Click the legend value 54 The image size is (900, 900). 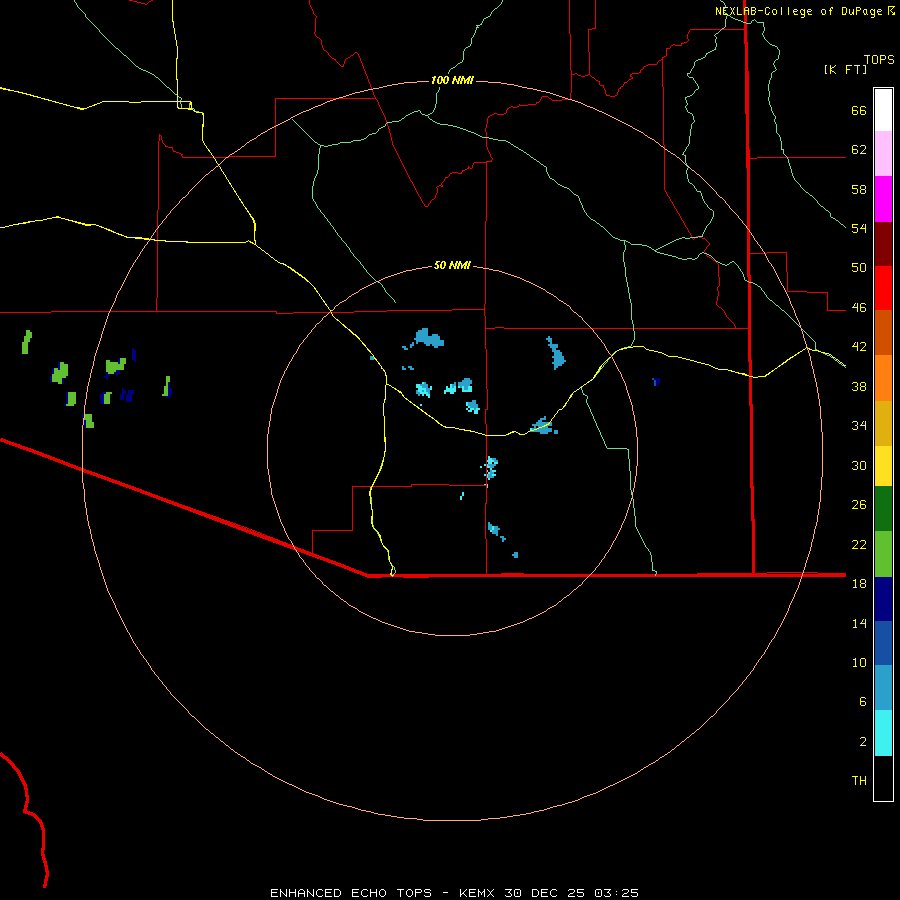(x=859, y=228)
